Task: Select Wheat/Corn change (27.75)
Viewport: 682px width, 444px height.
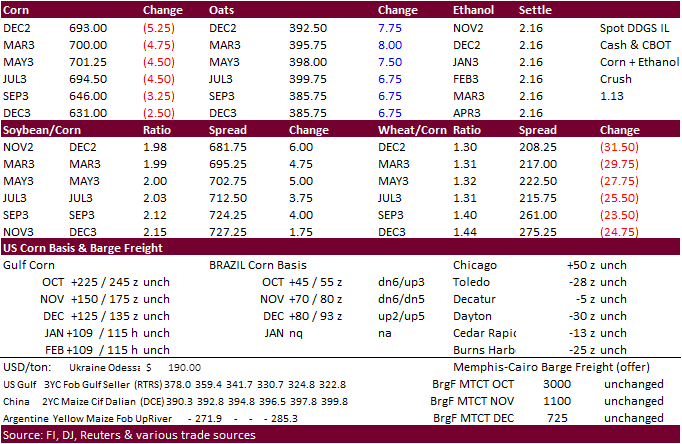Action: point(619,181)
